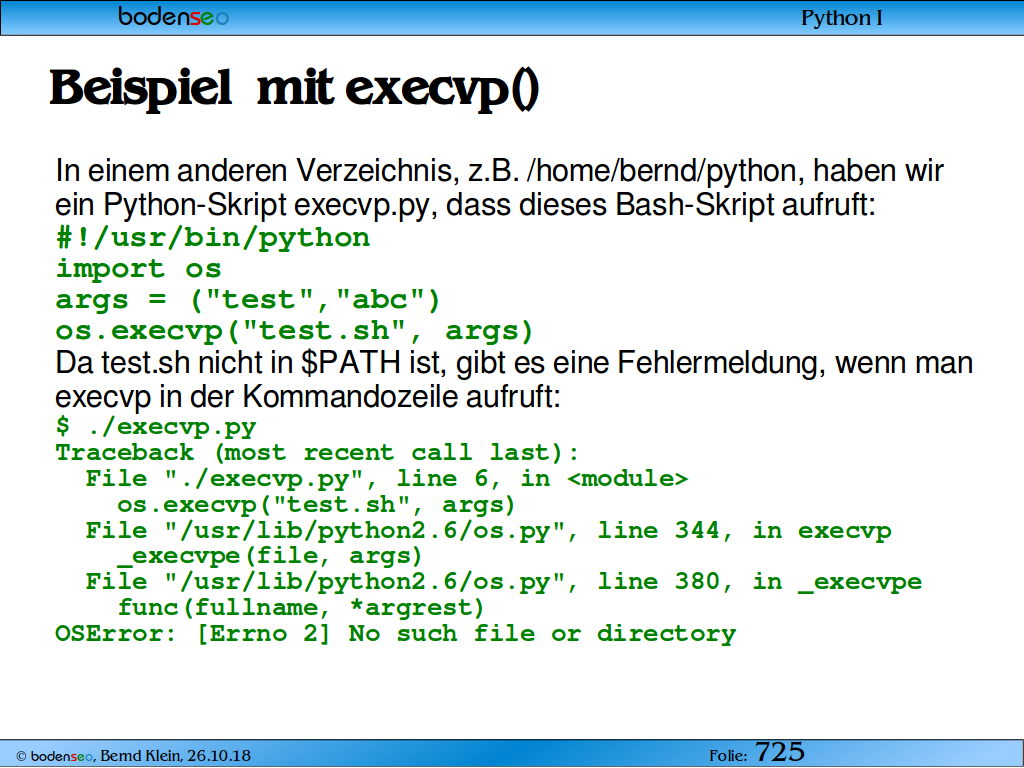Viewport: 1024px width, 768px height.
Task: Click the traceback line '_execvpe(file, args)'
Action: coord(270,556)
